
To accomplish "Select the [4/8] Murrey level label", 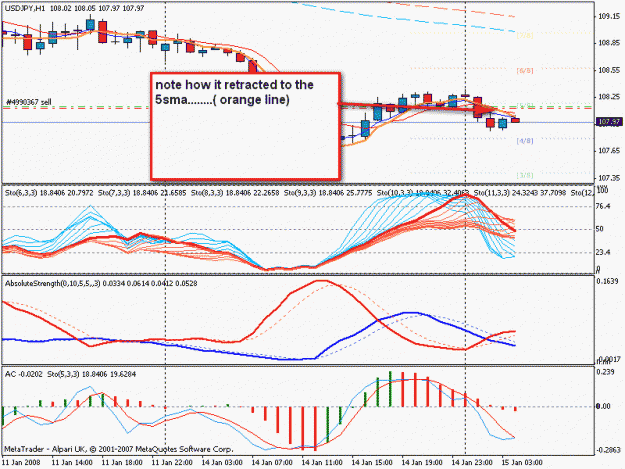I will click(x=525, y=141).
